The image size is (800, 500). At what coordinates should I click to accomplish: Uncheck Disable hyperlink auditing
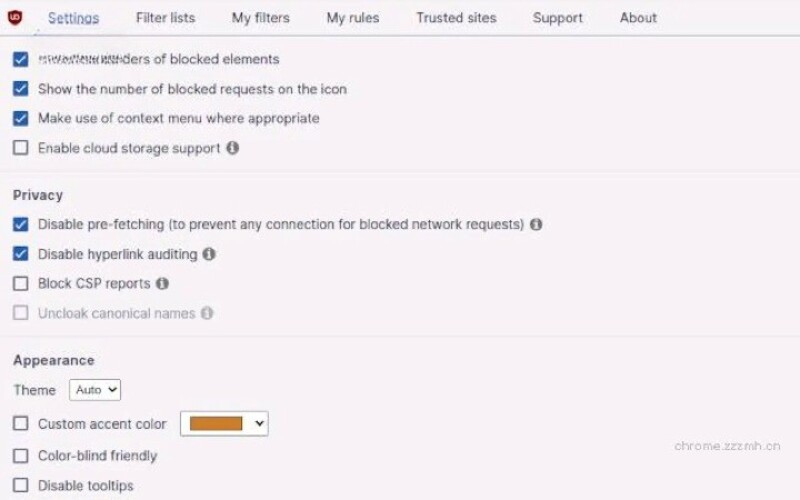[x=21, y=254]
